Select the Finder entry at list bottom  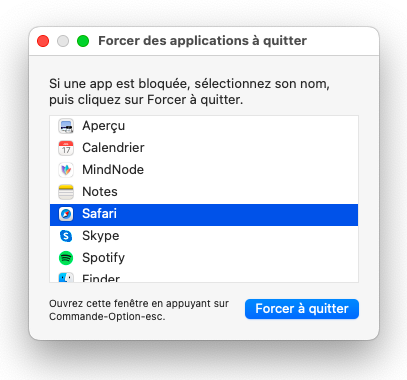pos(204,277)
